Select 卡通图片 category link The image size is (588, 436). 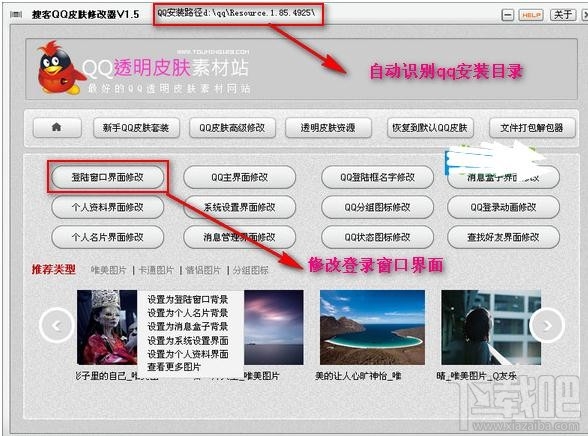[x=156, y=270]
